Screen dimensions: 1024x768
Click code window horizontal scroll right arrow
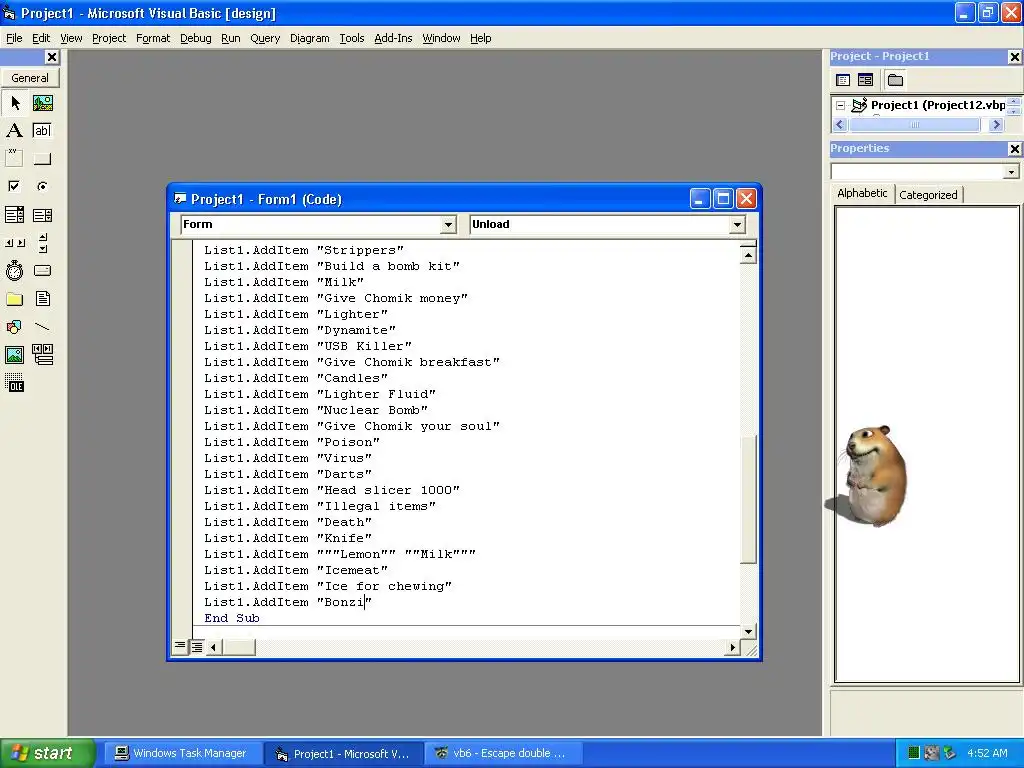[733, 647]
